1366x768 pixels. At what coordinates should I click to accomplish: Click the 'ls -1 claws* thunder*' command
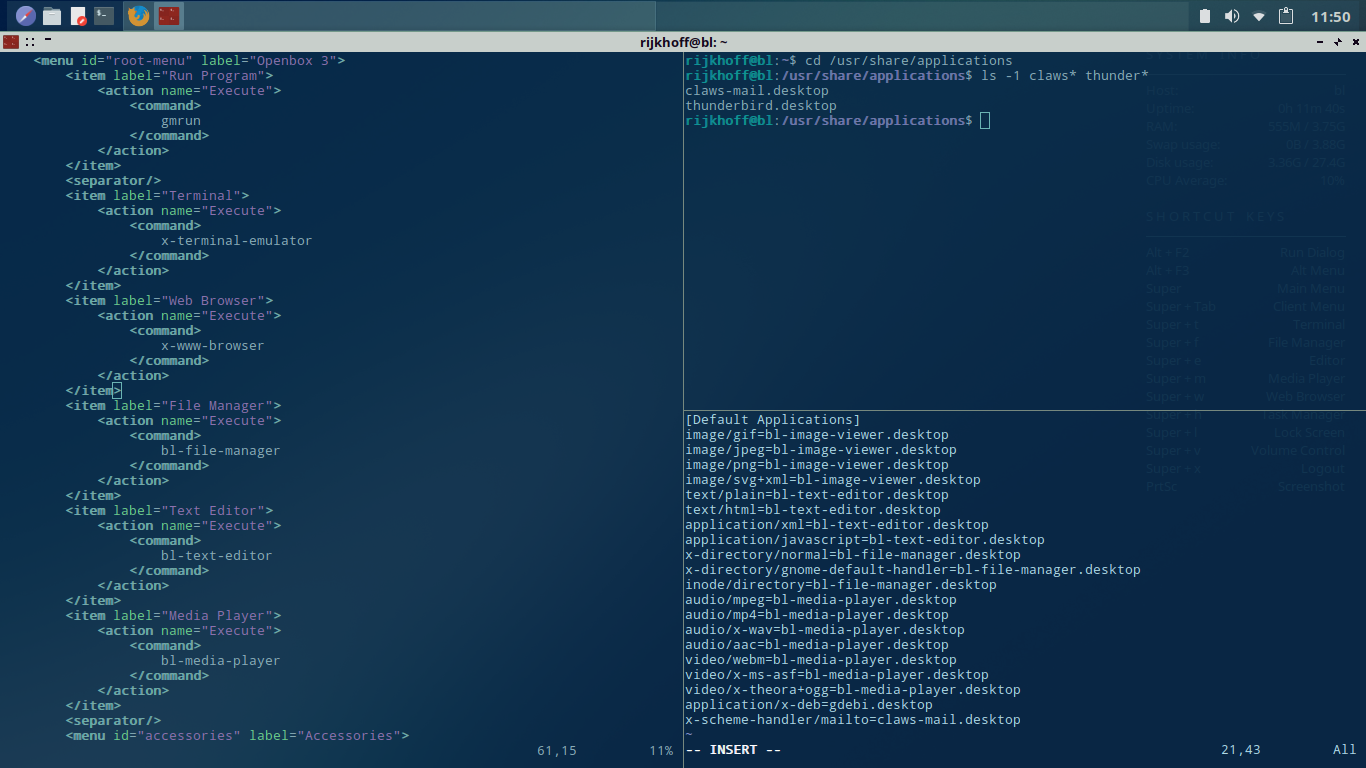[1065, 75]
